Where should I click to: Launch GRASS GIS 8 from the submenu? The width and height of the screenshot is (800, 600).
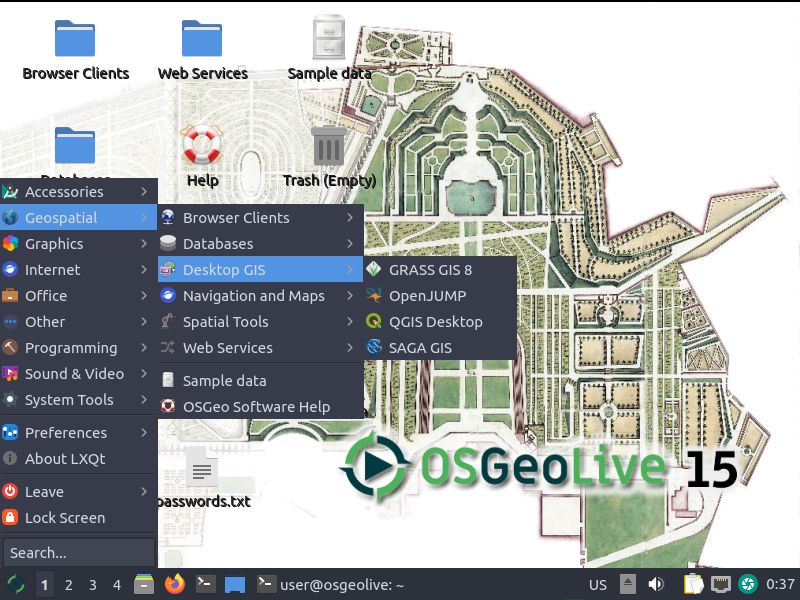click(430, 270)
